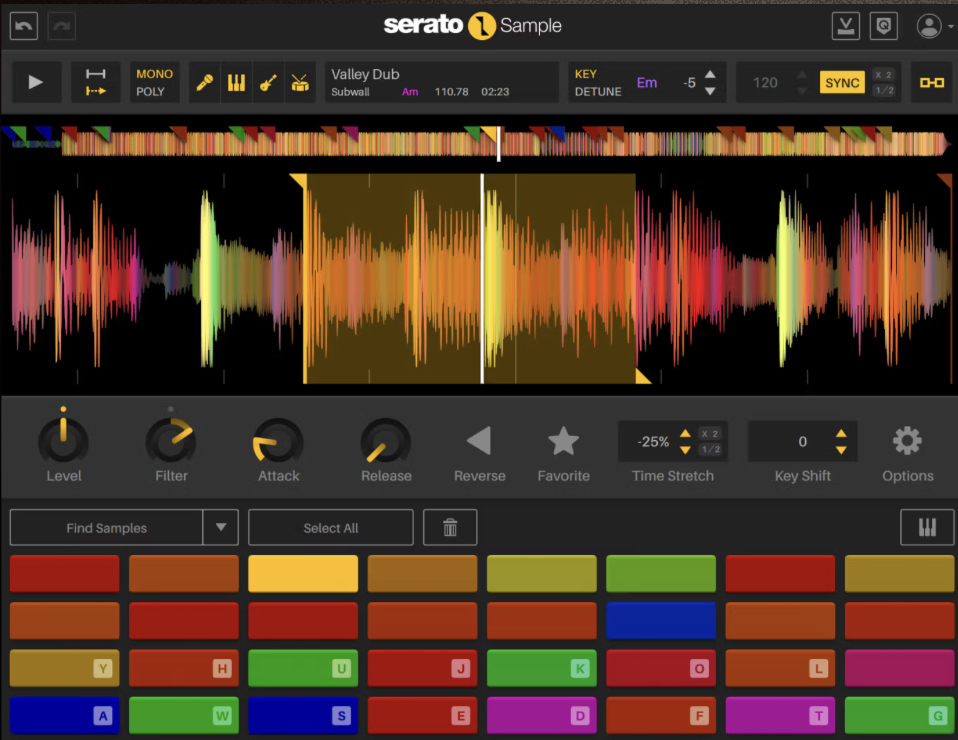
Task: Toggle MONO/POLY playback mode
Action: 154,81
